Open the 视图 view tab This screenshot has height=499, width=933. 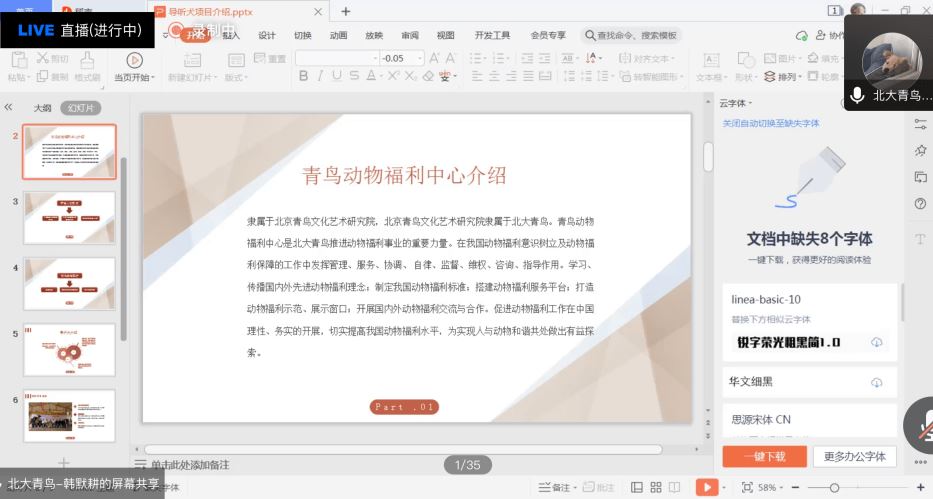445,36
